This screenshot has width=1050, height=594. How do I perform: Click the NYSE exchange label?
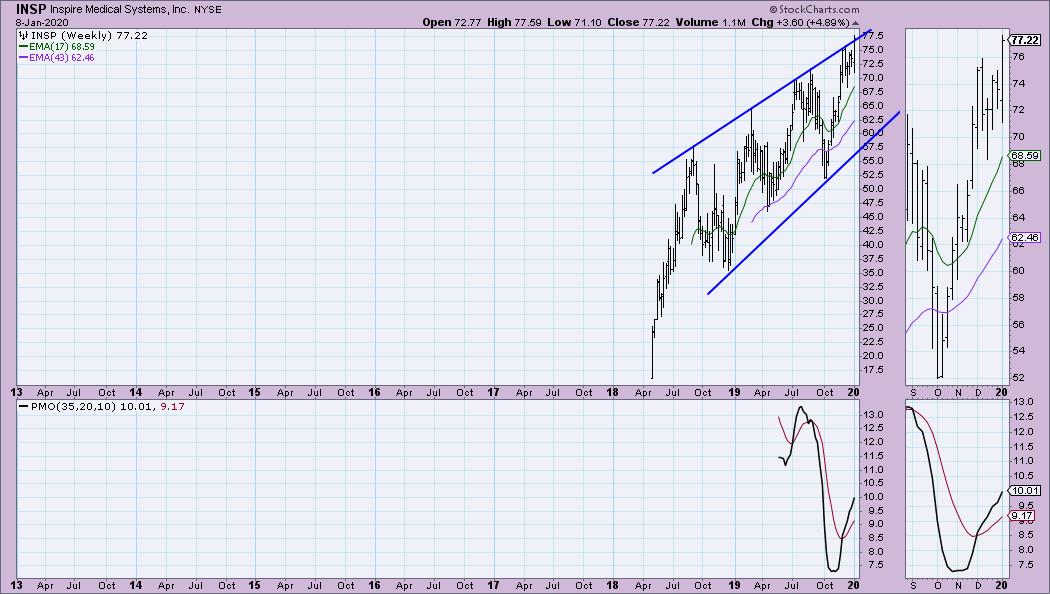(x=208, y=10)
